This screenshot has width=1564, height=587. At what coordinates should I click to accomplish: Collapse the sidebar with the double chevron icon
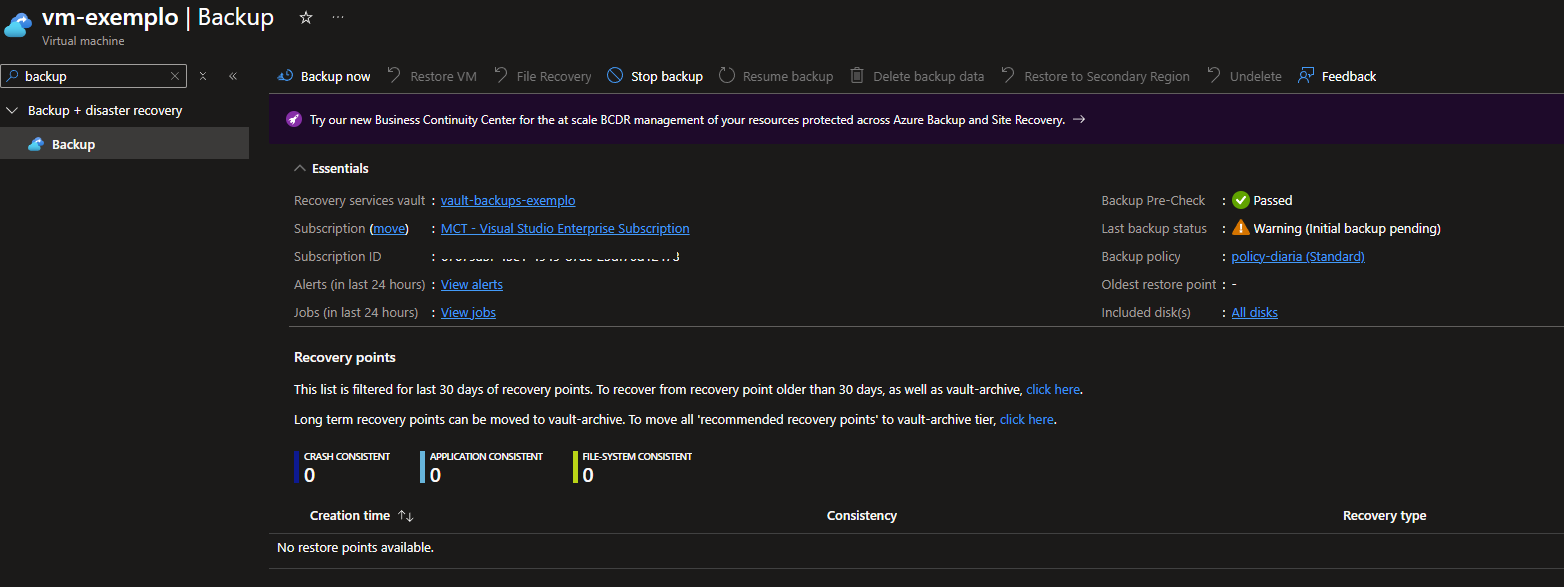point(233,76)
